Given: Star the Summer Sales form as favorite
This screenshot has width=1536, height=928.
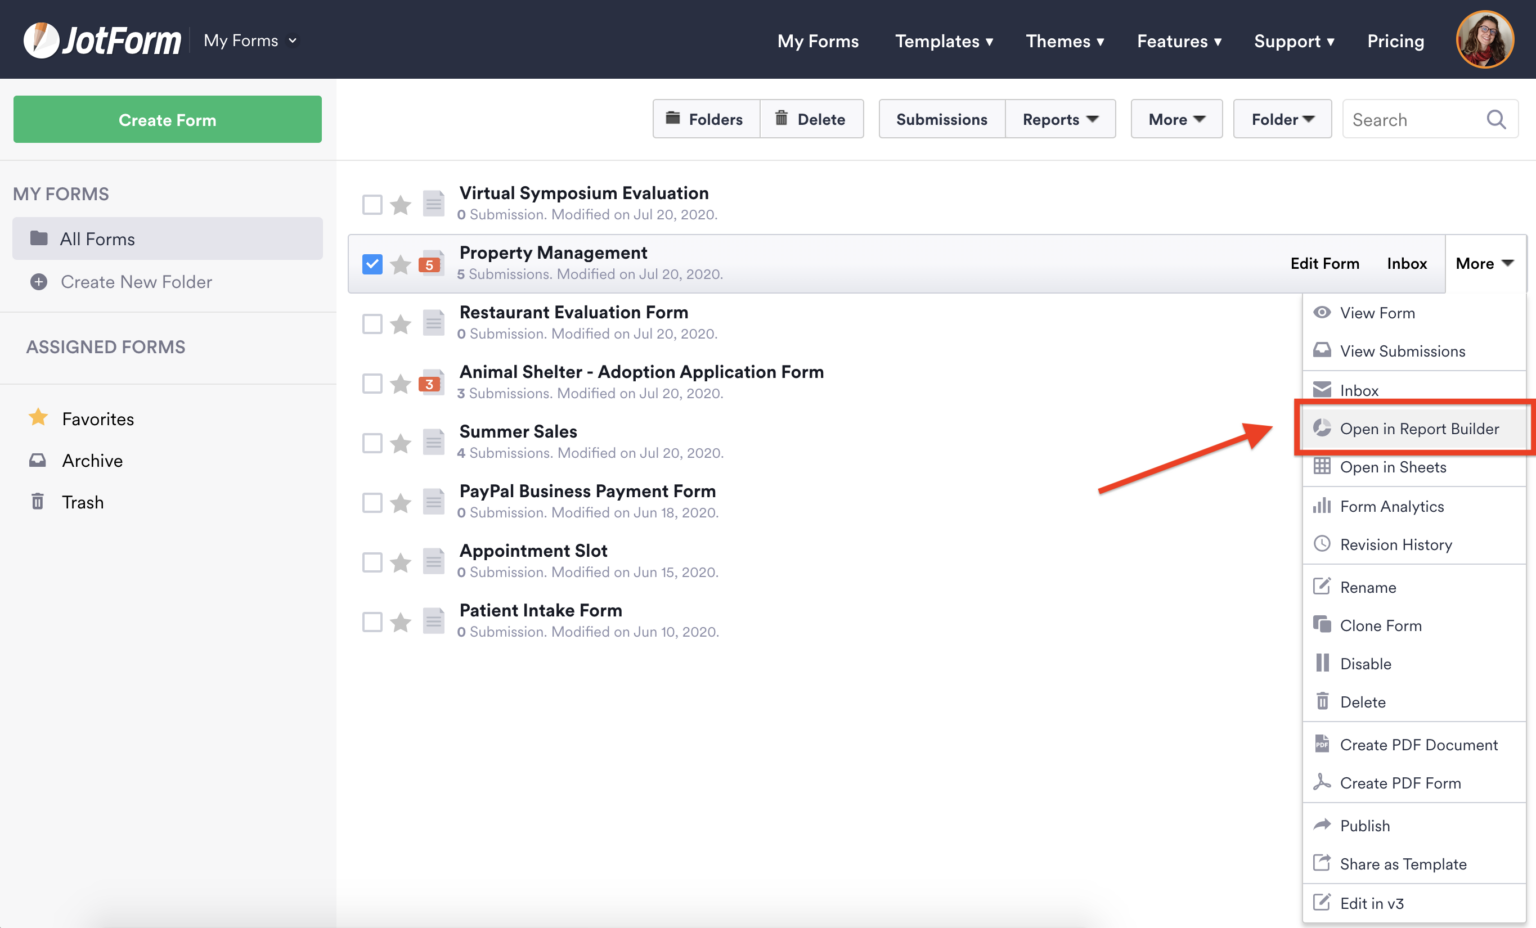Looking at the screenshot, I should click(x=400, y=441).
